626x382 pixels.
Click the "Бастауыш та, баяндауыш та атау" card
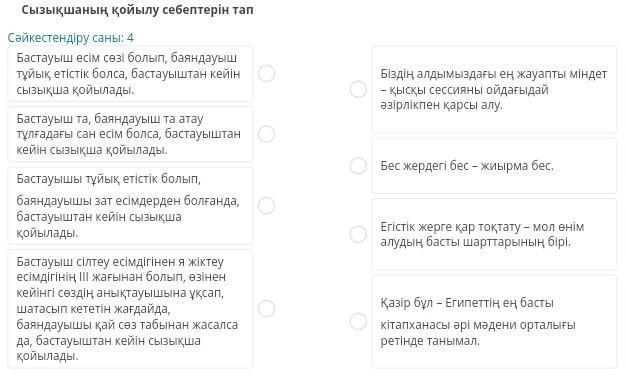point(130,134)
